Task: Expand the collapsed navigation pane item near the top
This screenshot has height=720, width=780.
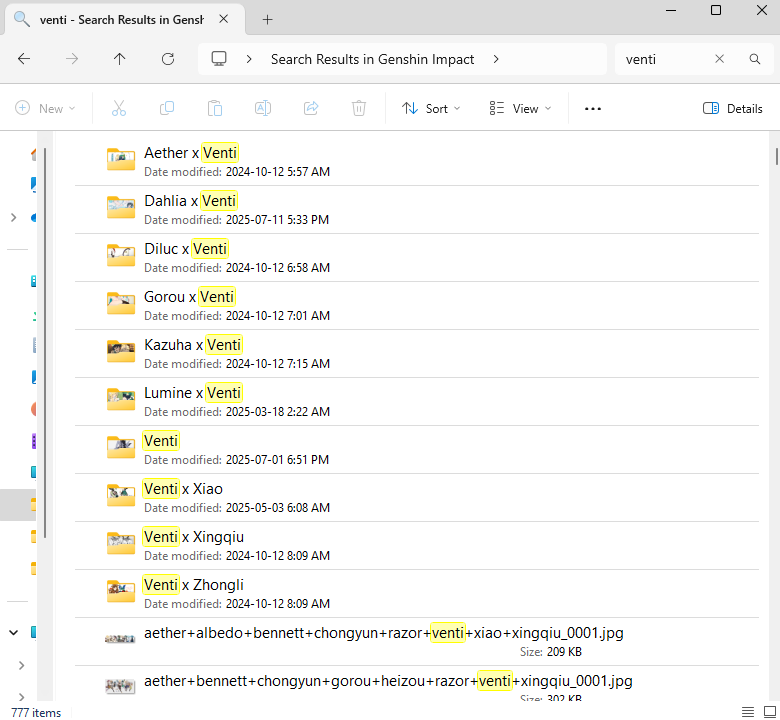Action: [13, 217]
